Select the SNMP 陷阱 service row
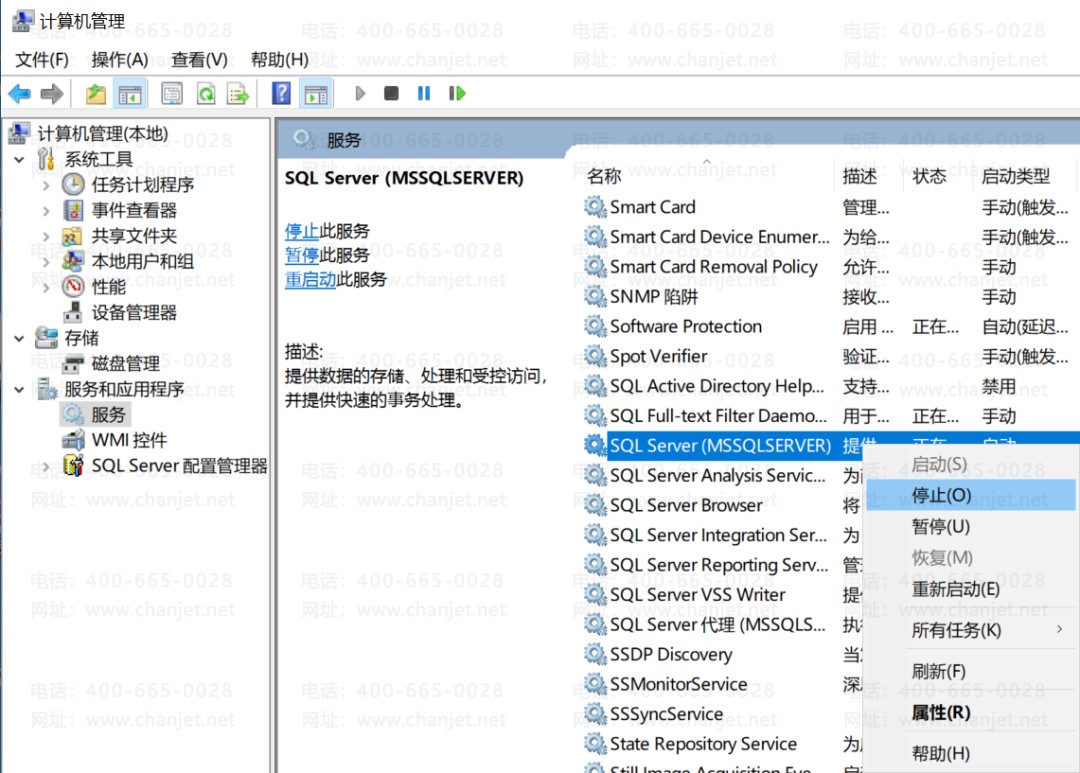 tap(830, 296)
